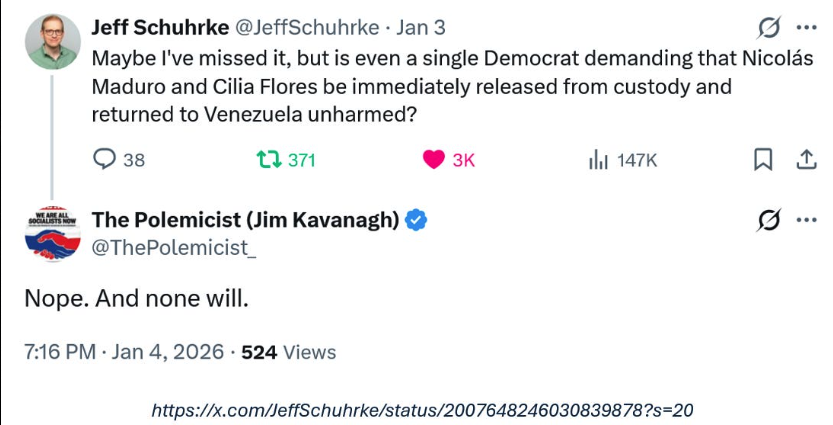Click the reply icon on Jeff Schuhrke's tweet
The image size is (833, 425).
106,160
